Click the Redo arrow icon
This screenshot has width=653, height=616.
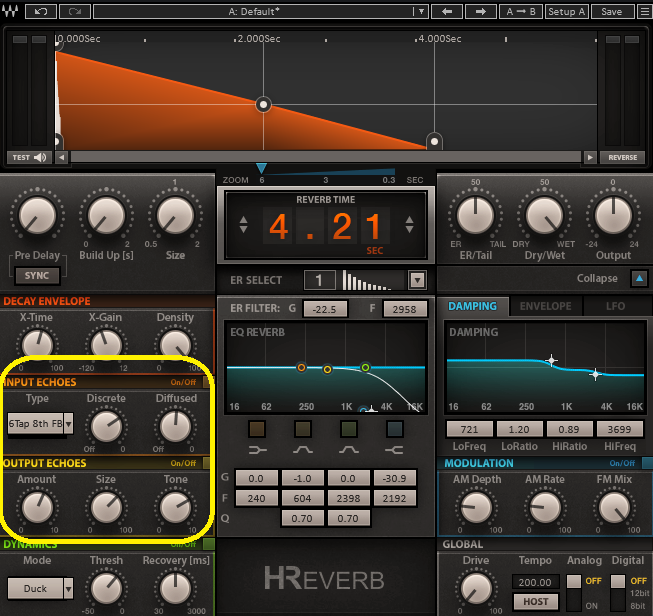(x=74, y=11)
